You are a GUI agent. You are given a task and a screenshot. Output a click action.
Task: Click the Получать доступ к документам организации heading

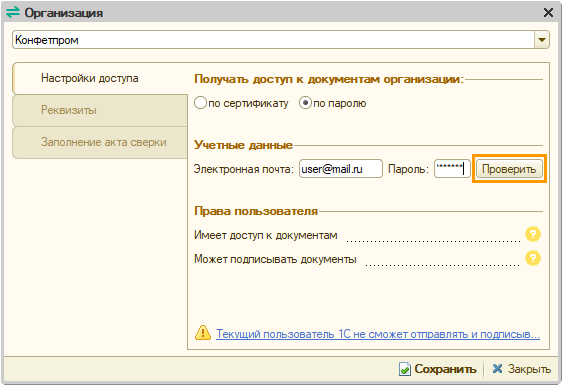pos(329,79)
